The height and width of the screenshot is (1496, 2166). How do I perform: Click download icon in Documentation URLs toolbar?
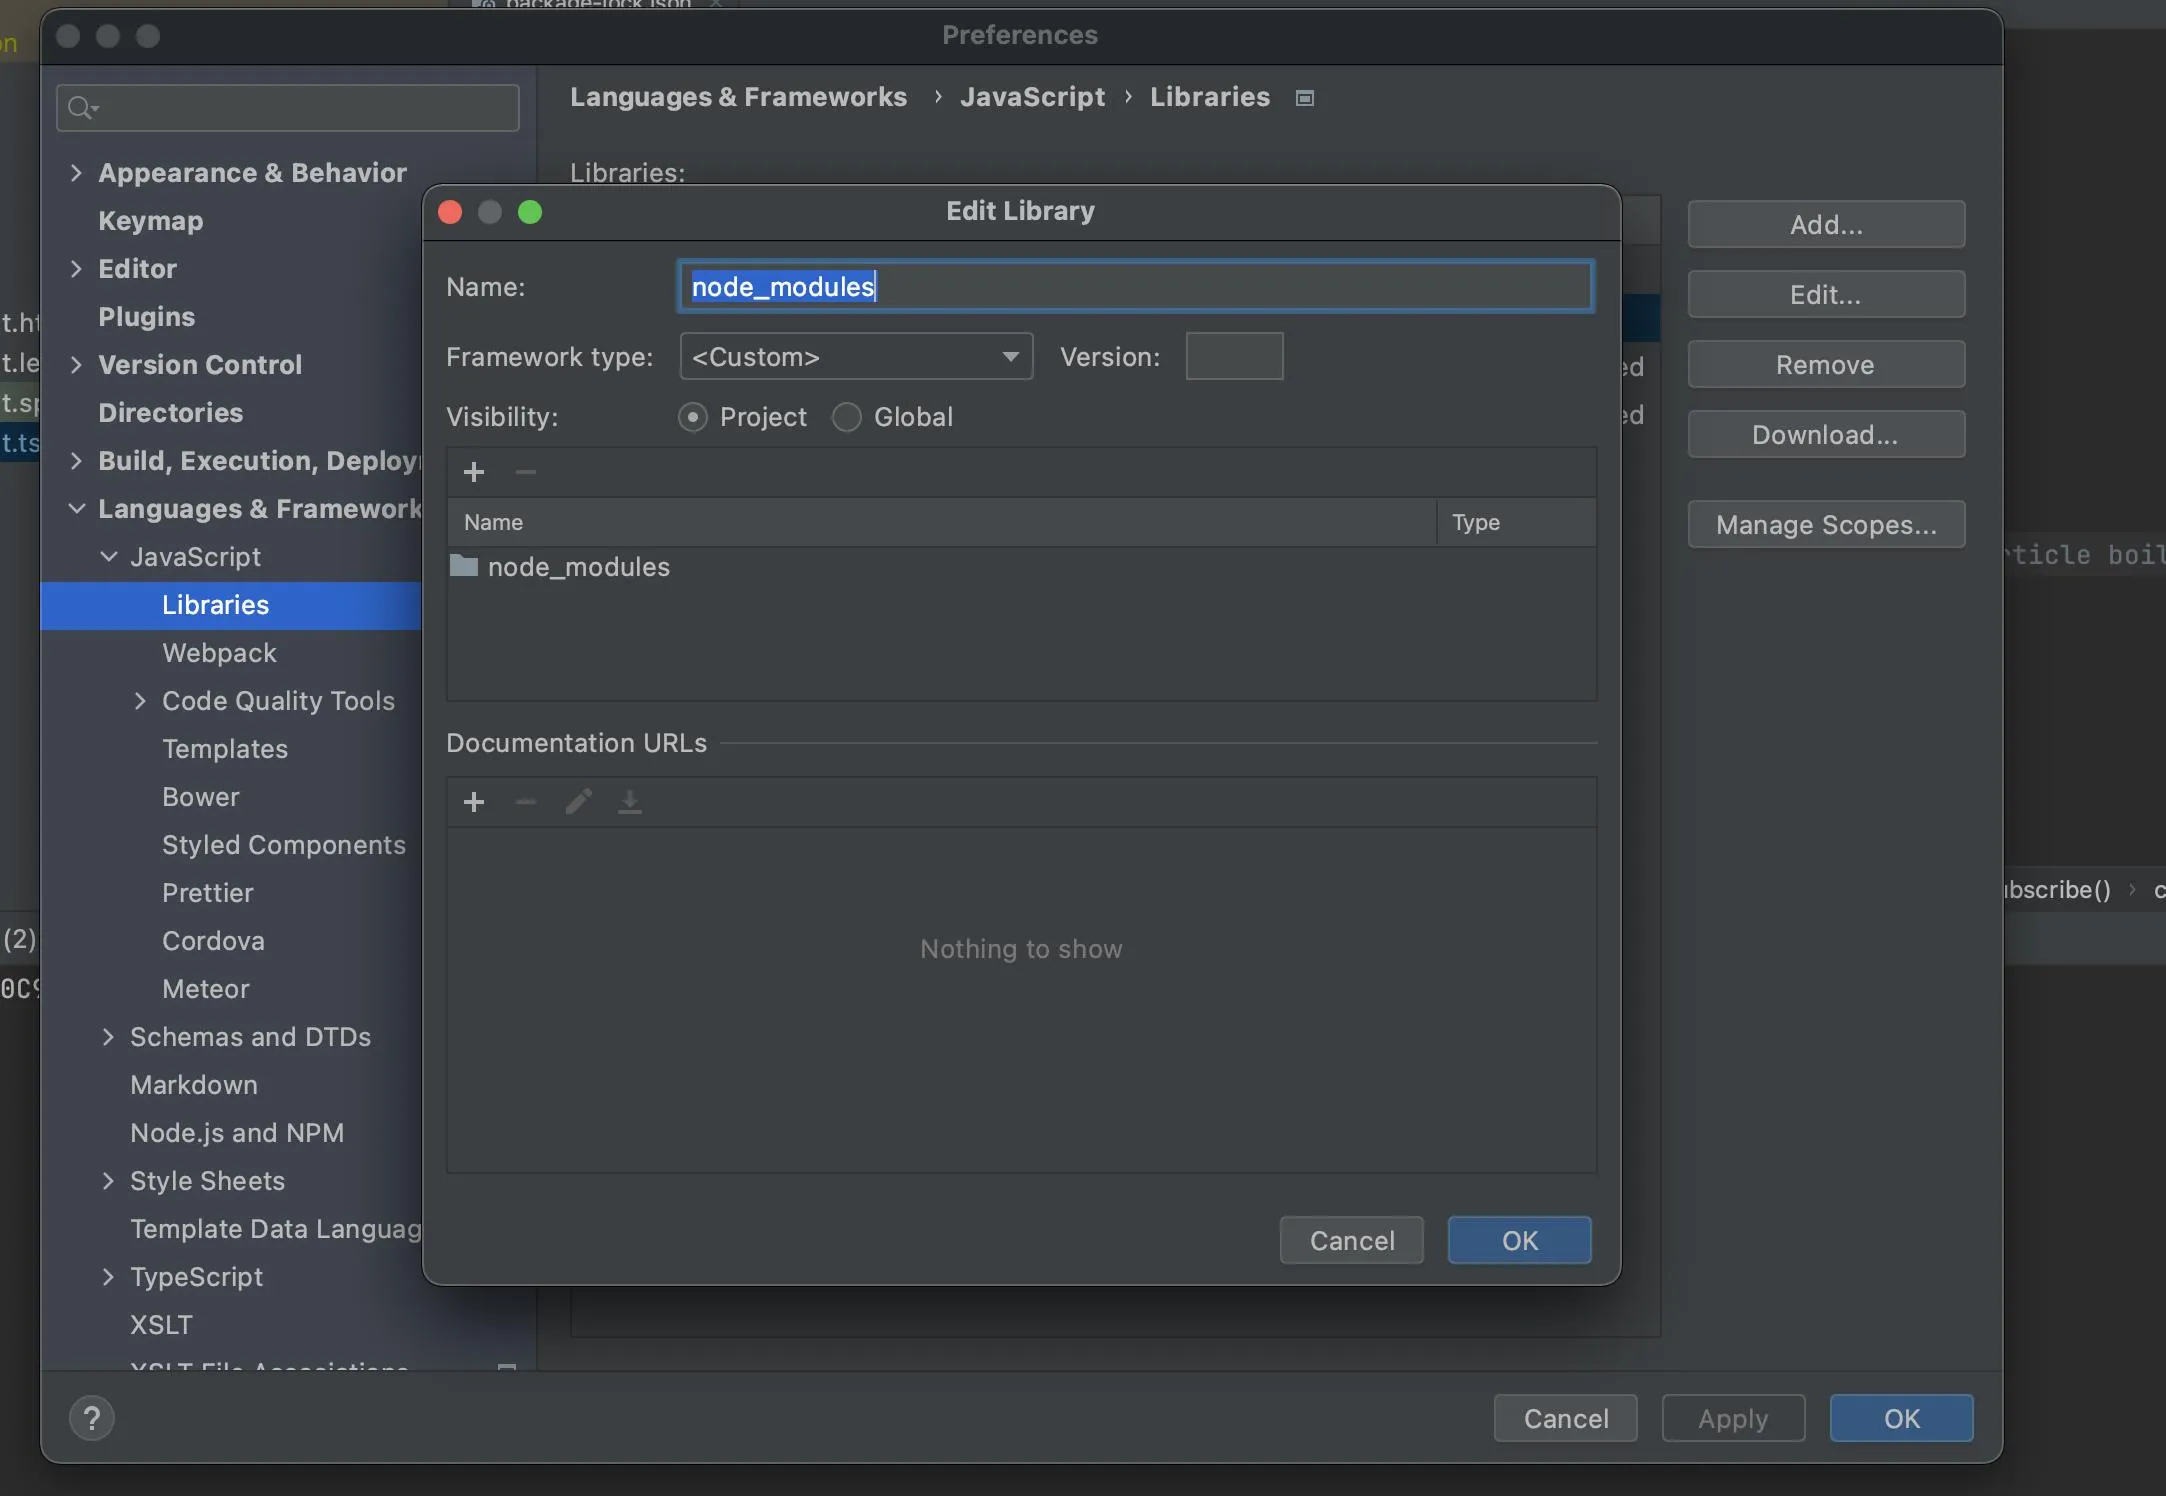630,802
